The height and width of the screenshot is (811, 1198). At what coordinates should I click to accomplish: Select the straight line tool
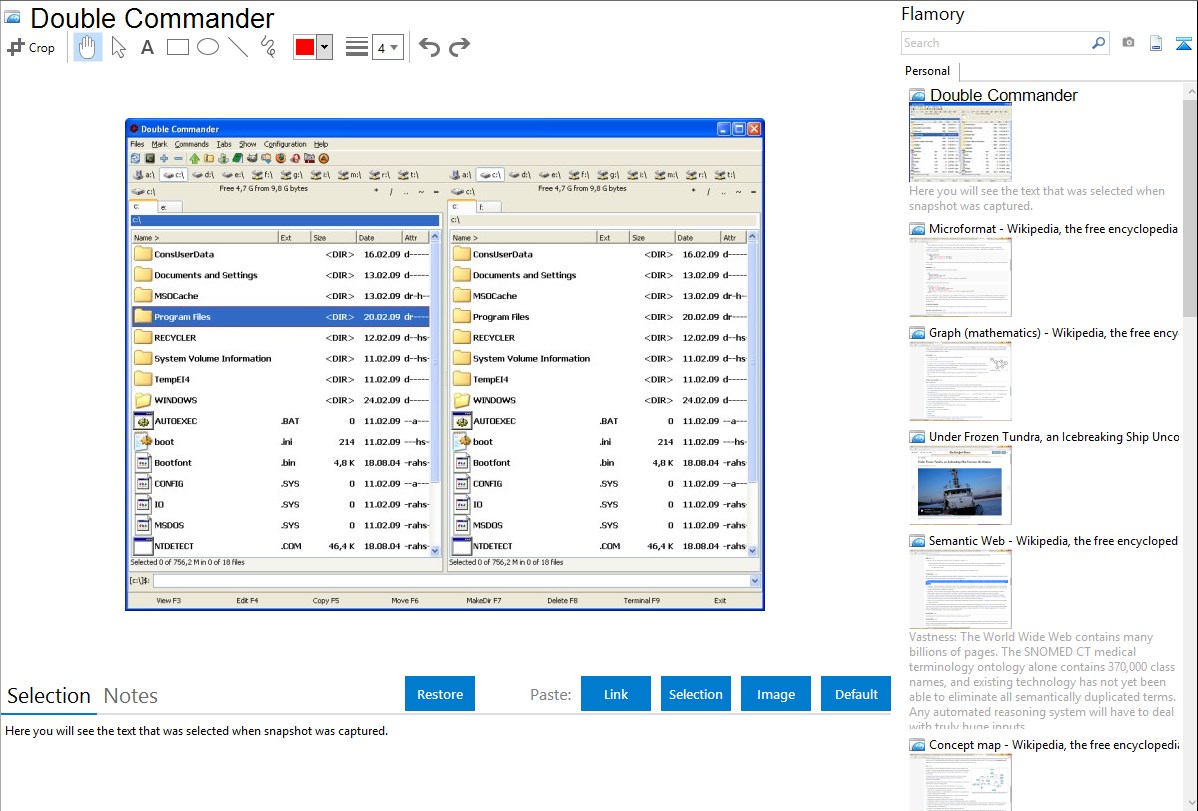[x=238, y=47]
